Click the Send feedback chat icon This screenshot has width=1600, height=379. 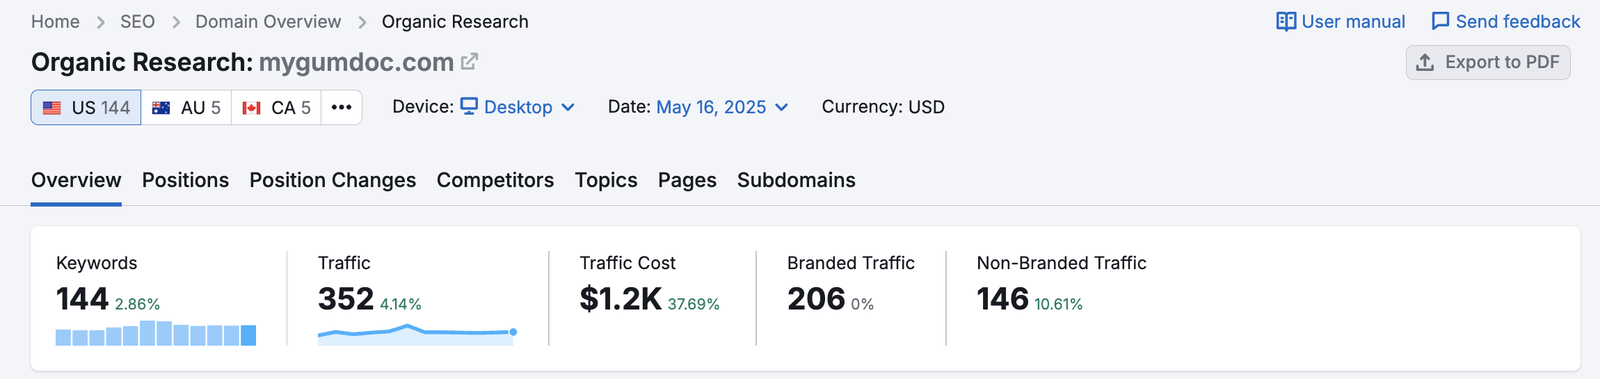pos(1440,21)
